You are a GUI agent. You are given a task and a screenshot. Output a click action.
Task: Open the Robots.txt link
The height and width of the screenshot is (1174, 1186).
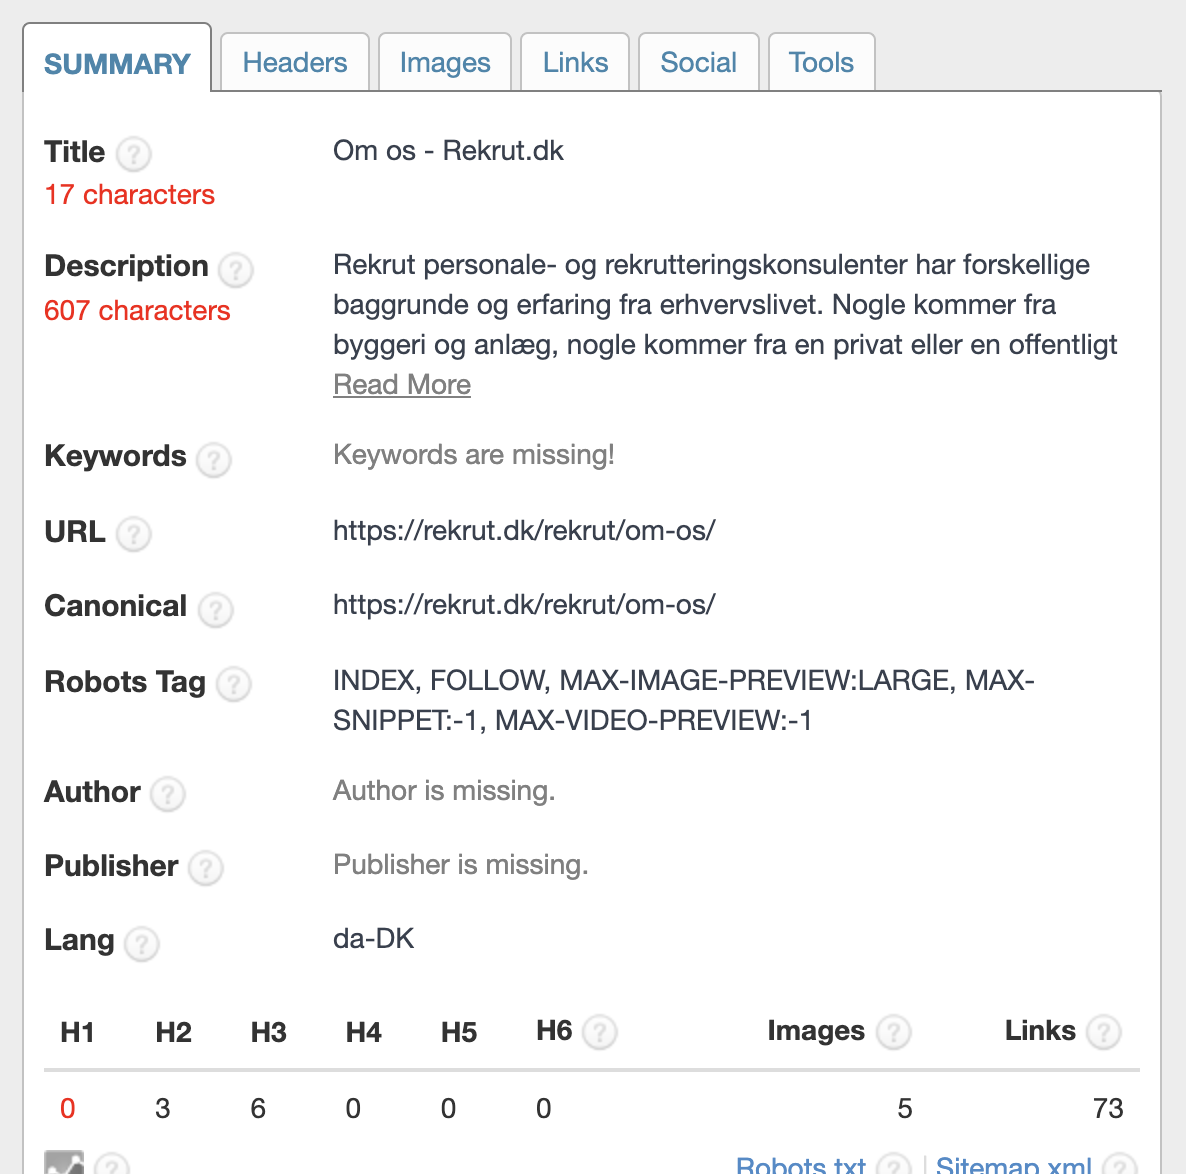coord(800,1165)
